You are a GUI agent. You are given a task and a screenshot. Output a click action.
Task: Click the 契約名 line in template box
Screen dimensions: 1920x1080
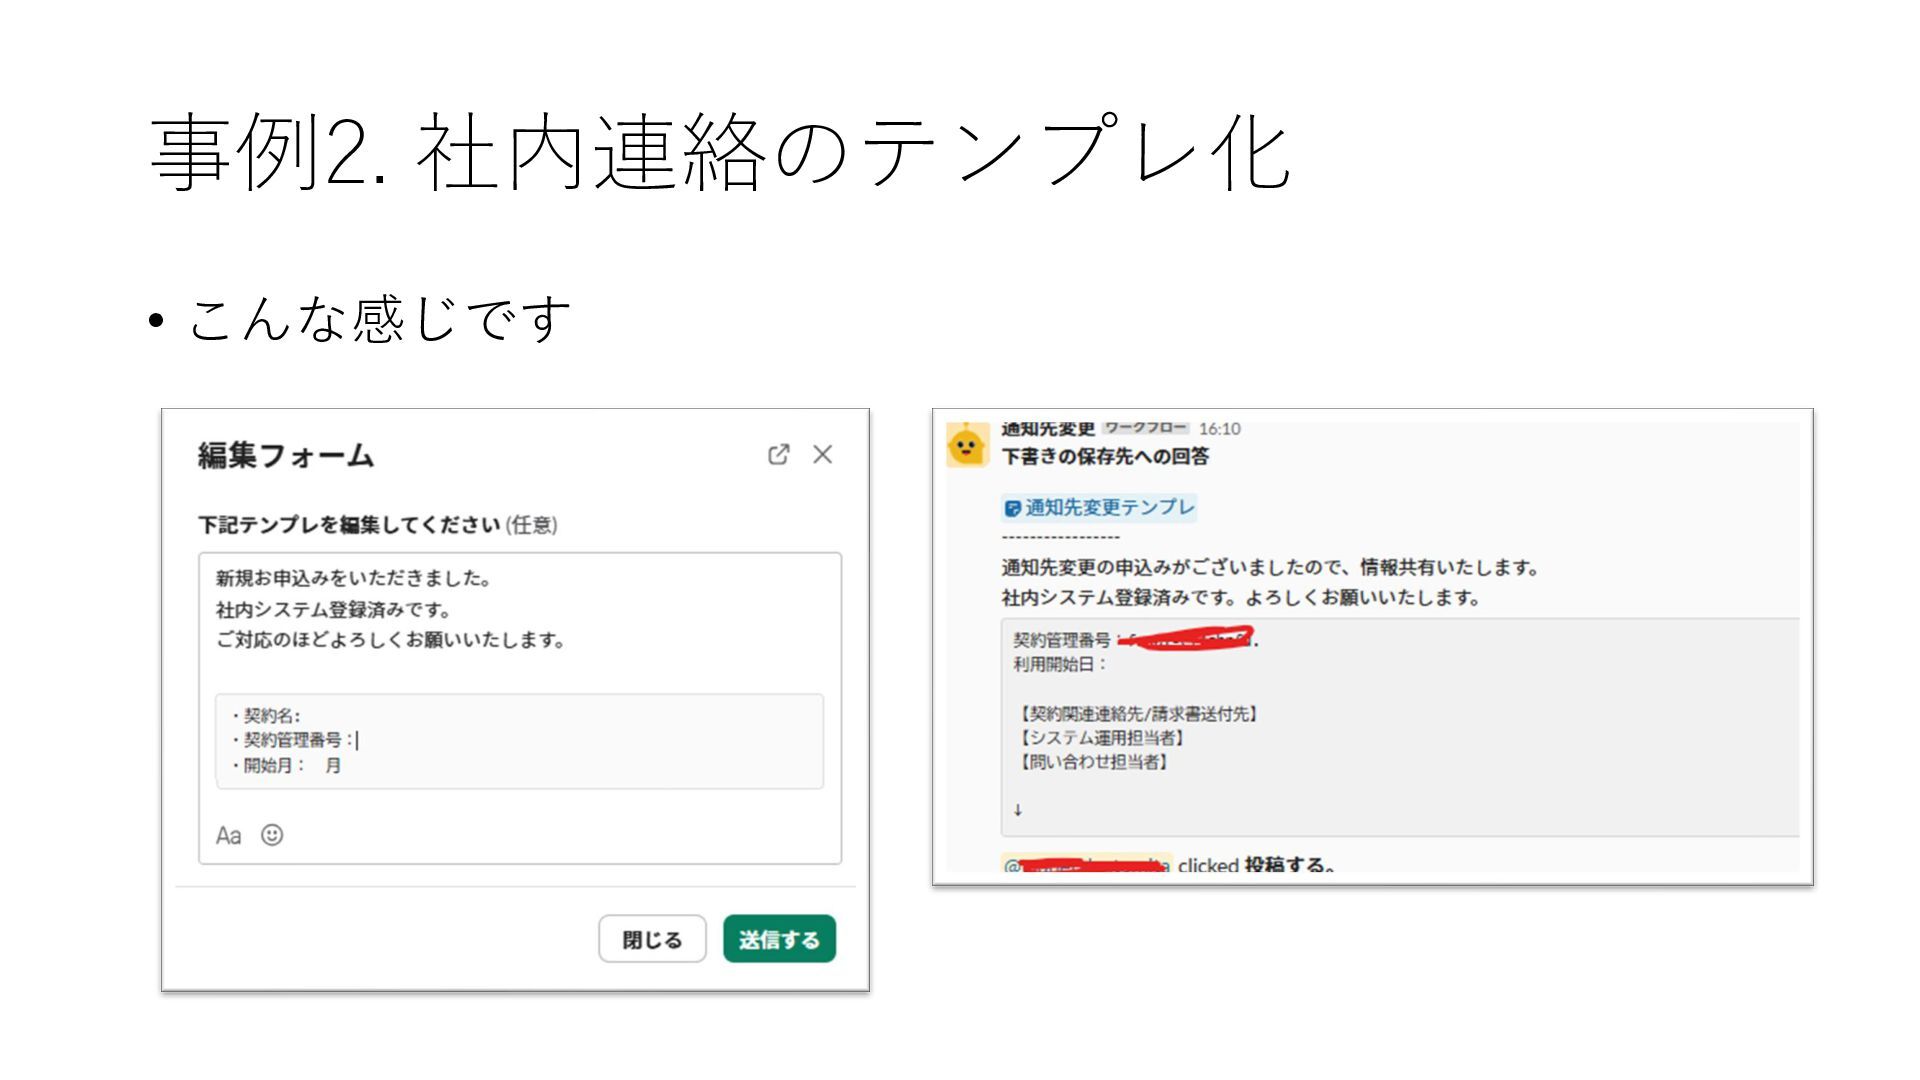pos(266,716)
